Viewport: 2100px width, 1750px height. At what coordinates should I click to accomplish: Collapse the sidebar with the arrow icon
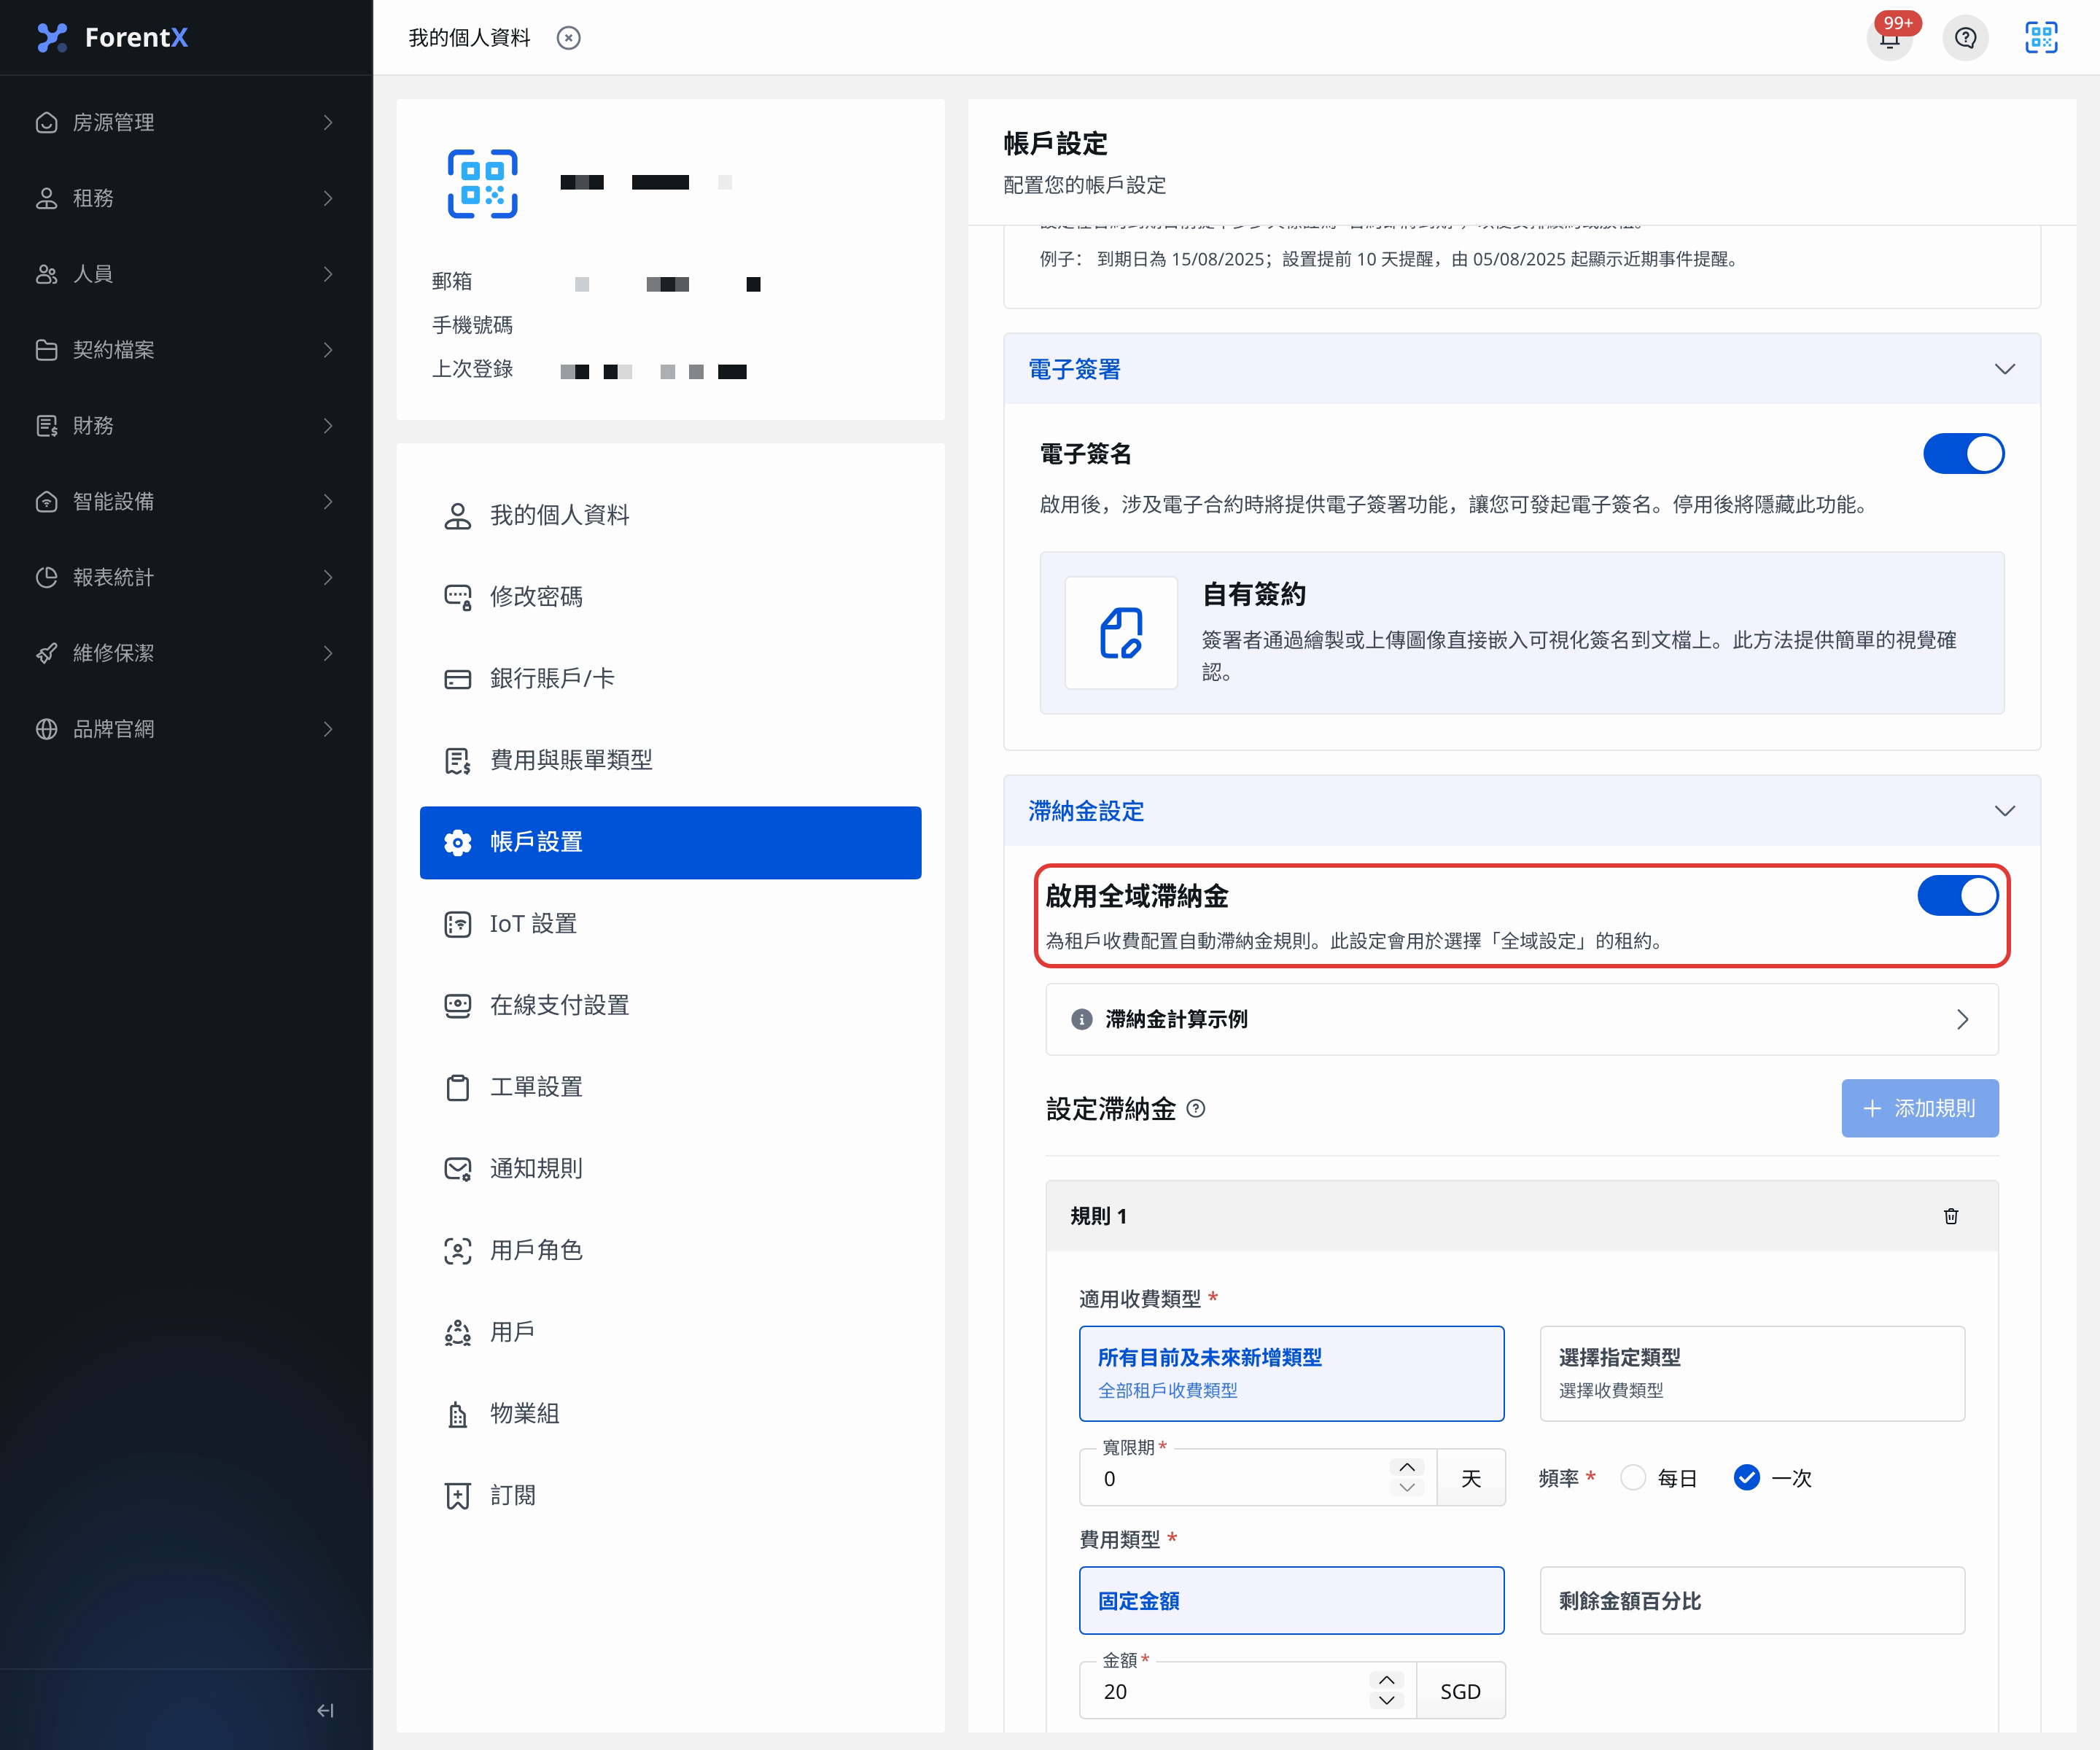[x=325, y=1711]
